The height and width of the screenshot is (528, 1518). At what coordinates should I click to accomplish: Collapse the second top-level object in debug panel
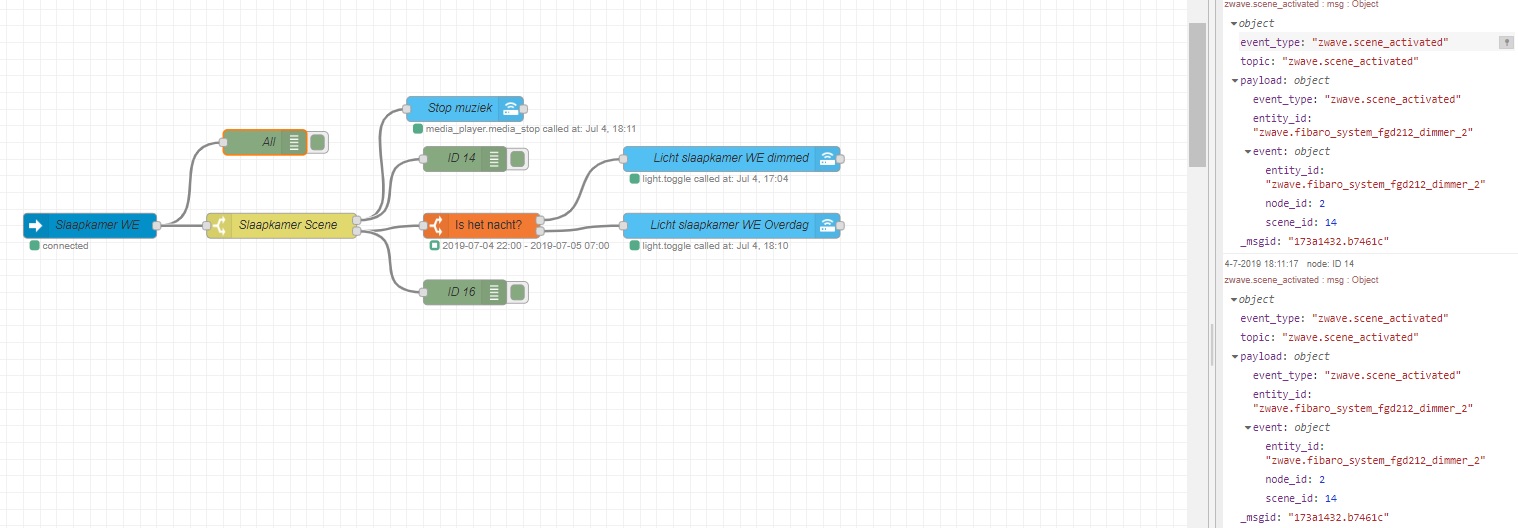[1235, 299]
